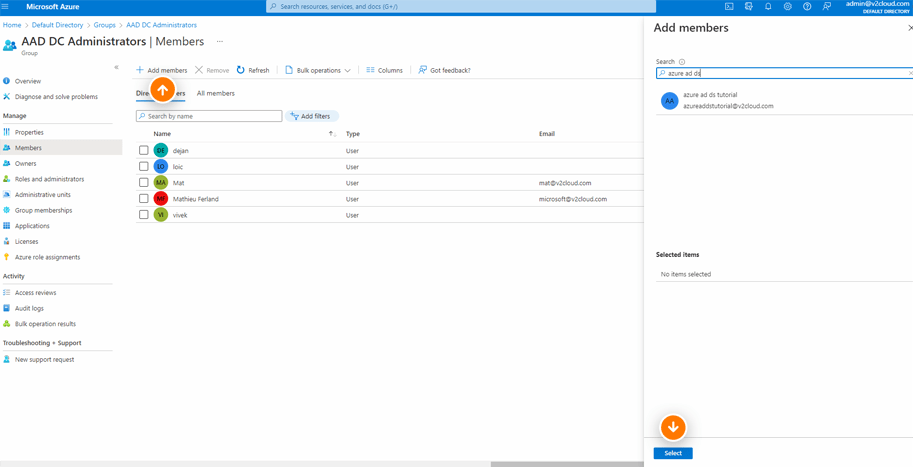This screenshot has width=913, height=467.
Task: Switch to the All members tab
Action: (x=216, y=93)
